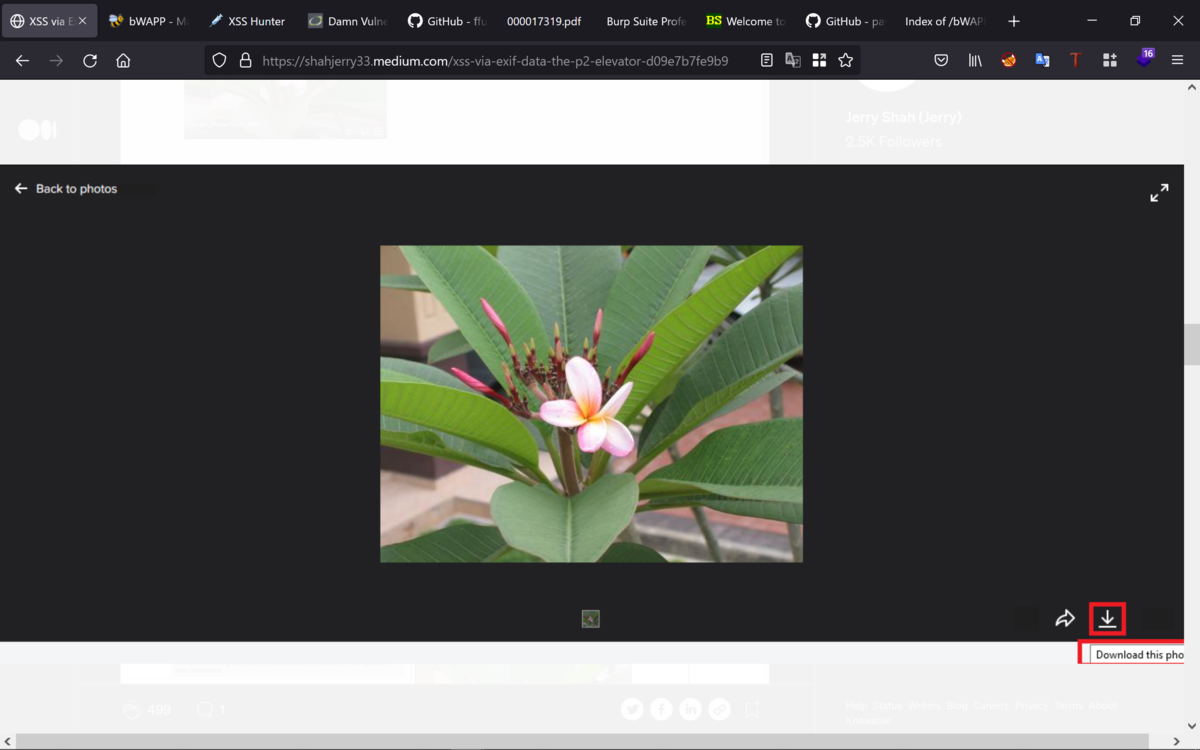The width and height of the screenshot is (1200, 750).
Task: Switch to the Index of /bWAPP tab
Action: pos(944,21)
